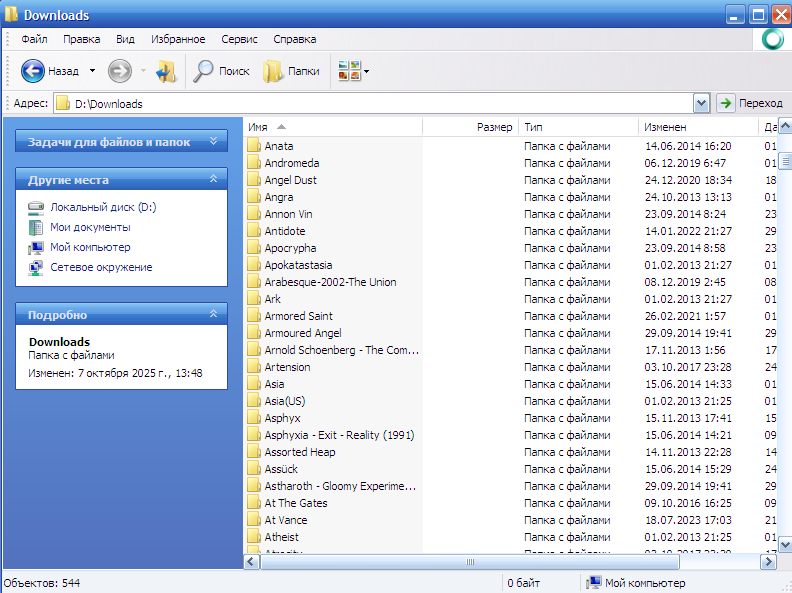Open the Forward button history dropdown

(143, 71)
